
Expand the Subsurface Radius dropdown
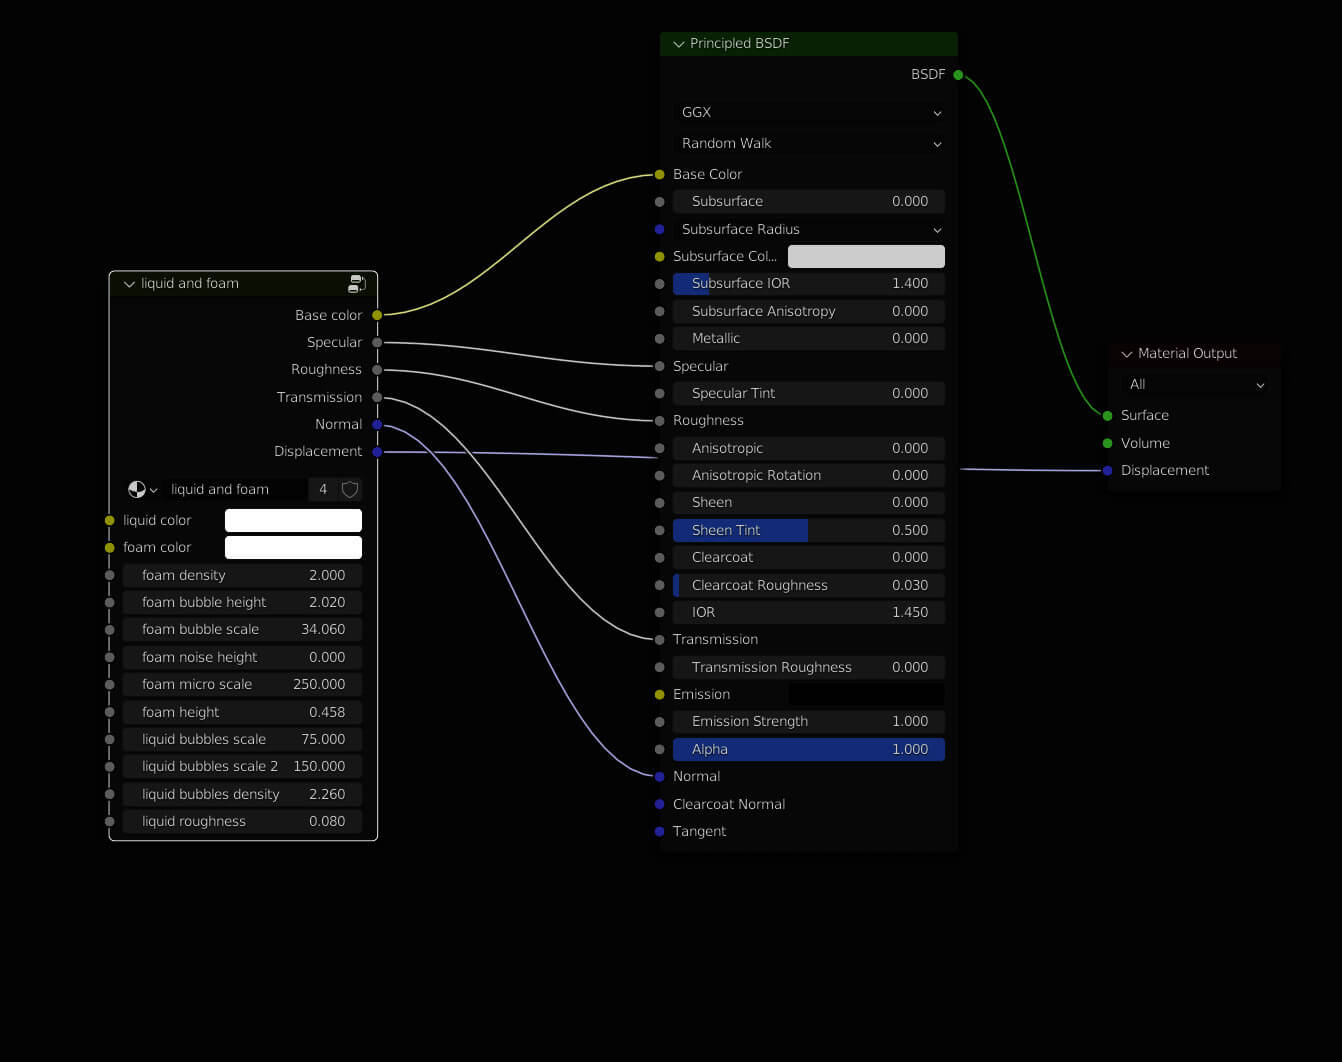click(809, 229)
